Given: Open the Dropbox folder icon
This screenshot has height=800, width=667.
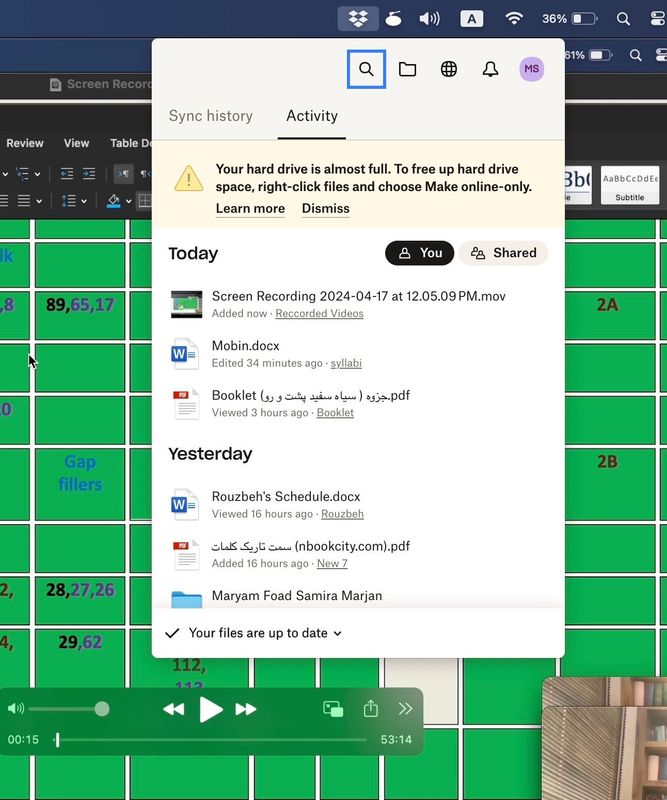Looking at the screenshot, I should pos(407,69).
